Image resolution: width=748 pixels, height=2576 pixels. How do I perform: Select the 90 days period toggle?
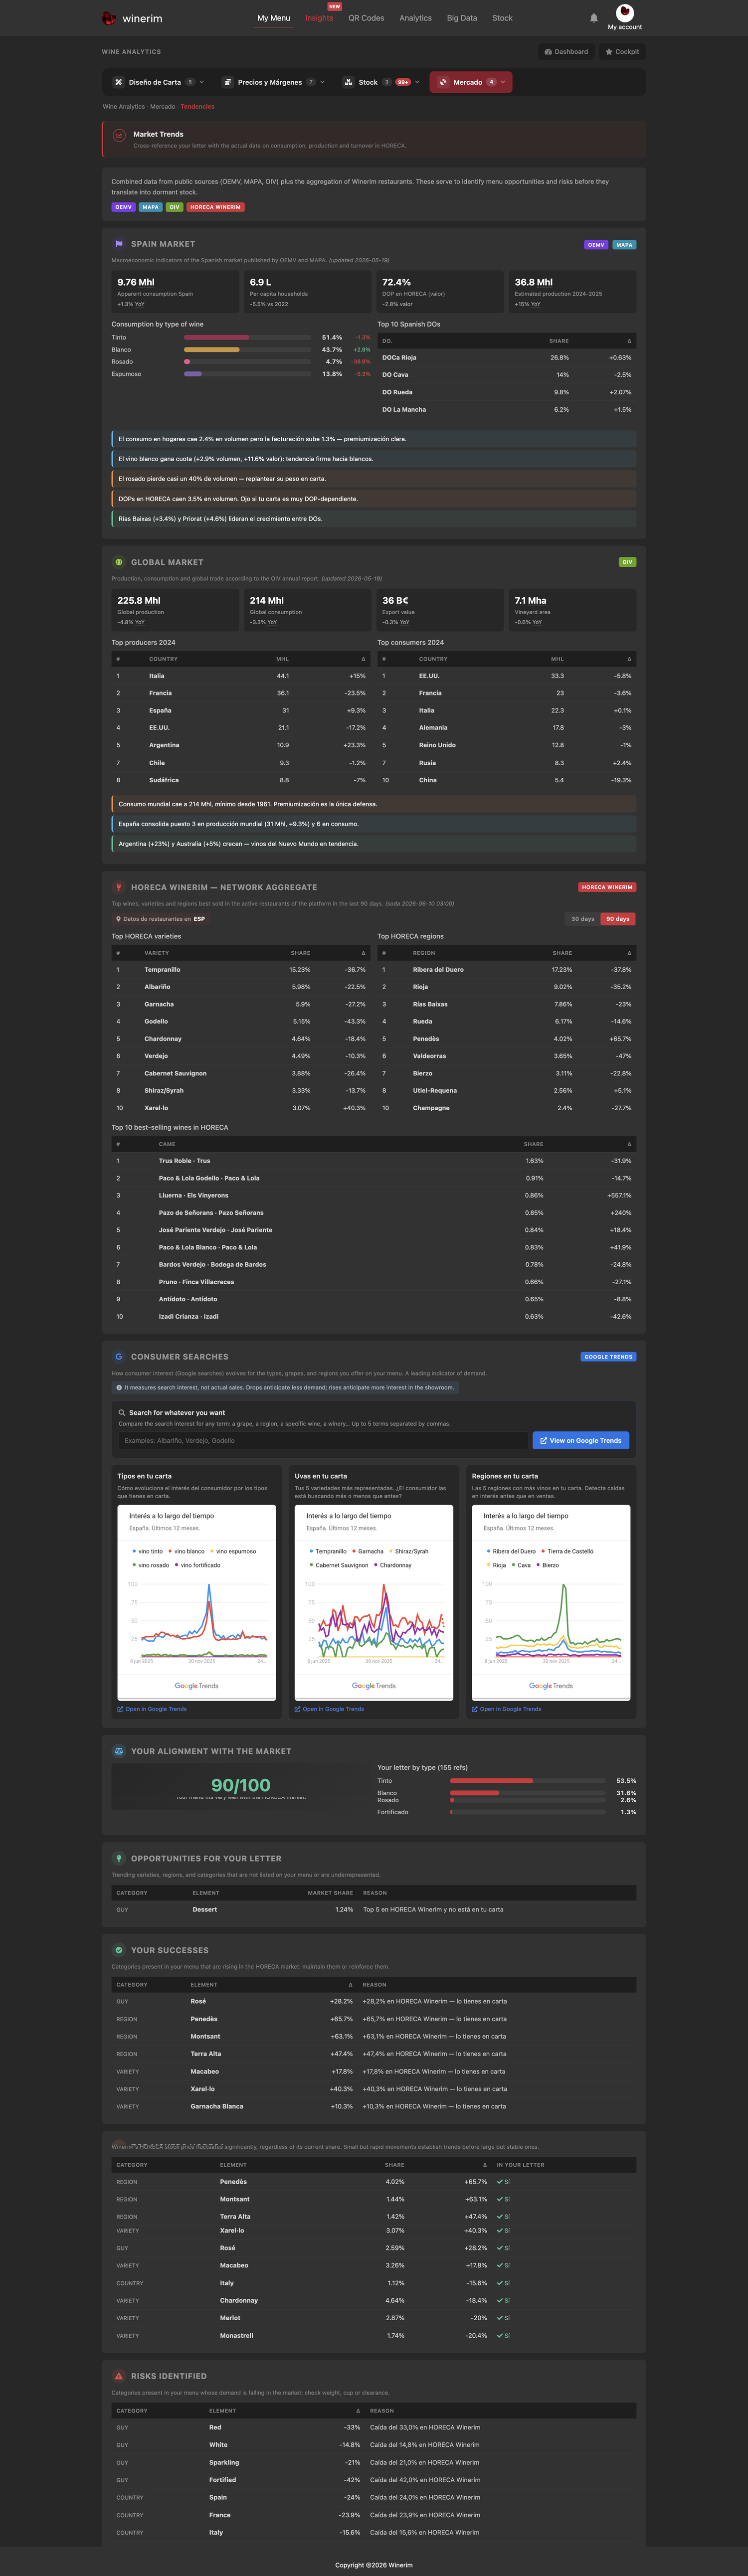618,919
